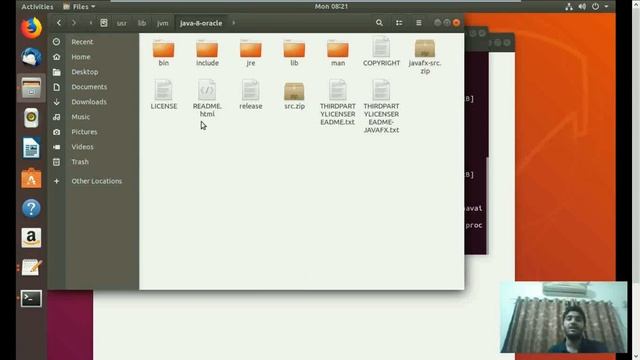Select the src.zip archive
The width and height of the screenshot is (640, 360).
pos(294,96)
